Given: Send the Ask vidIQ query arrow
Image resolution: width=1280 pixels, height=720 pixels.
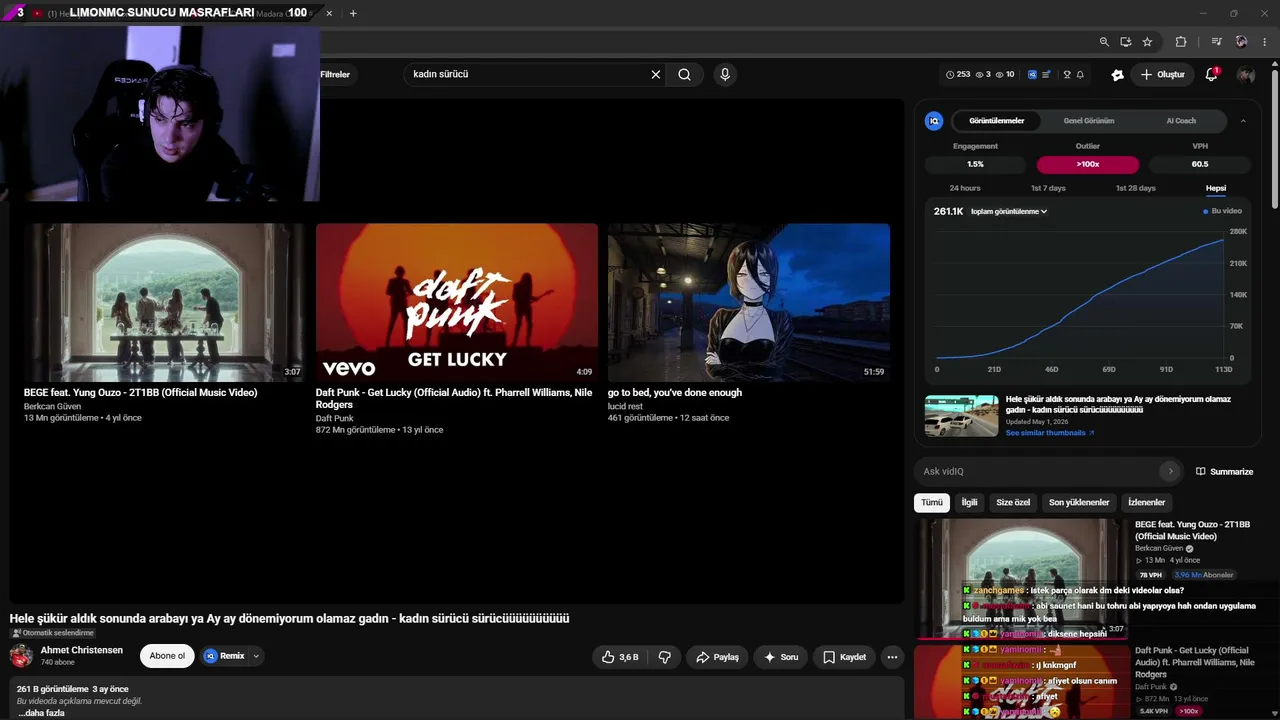Looking at the screenshot, I should 1170,471.
